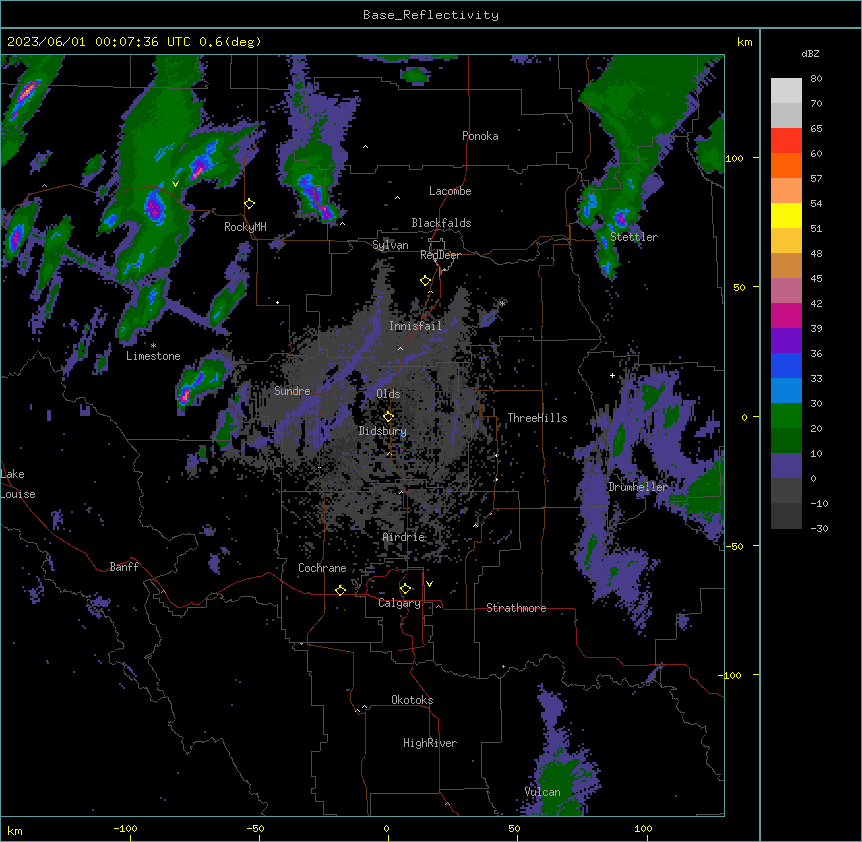Select the white asterisk above Limestone label
The image size is (862, 842).
(153, 346)
